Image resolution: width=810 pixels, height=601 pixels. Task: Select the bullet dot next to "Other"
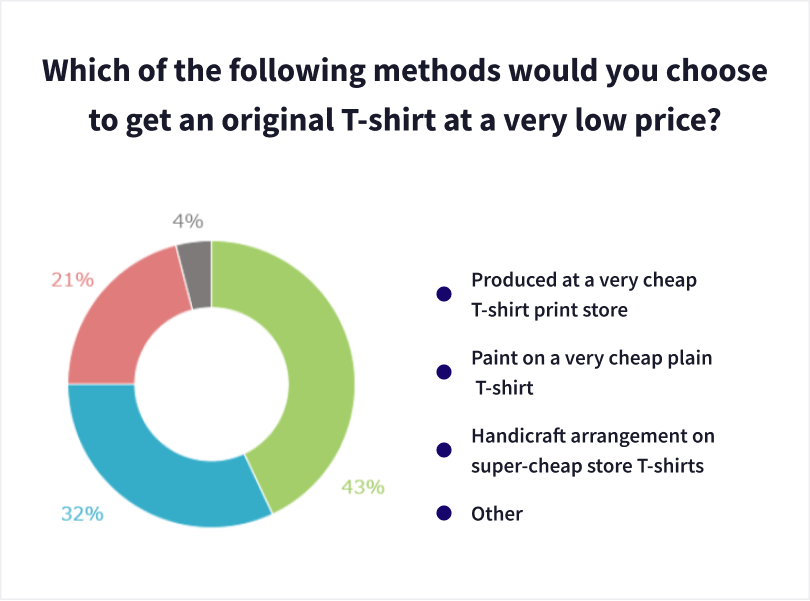coord(443,514)
